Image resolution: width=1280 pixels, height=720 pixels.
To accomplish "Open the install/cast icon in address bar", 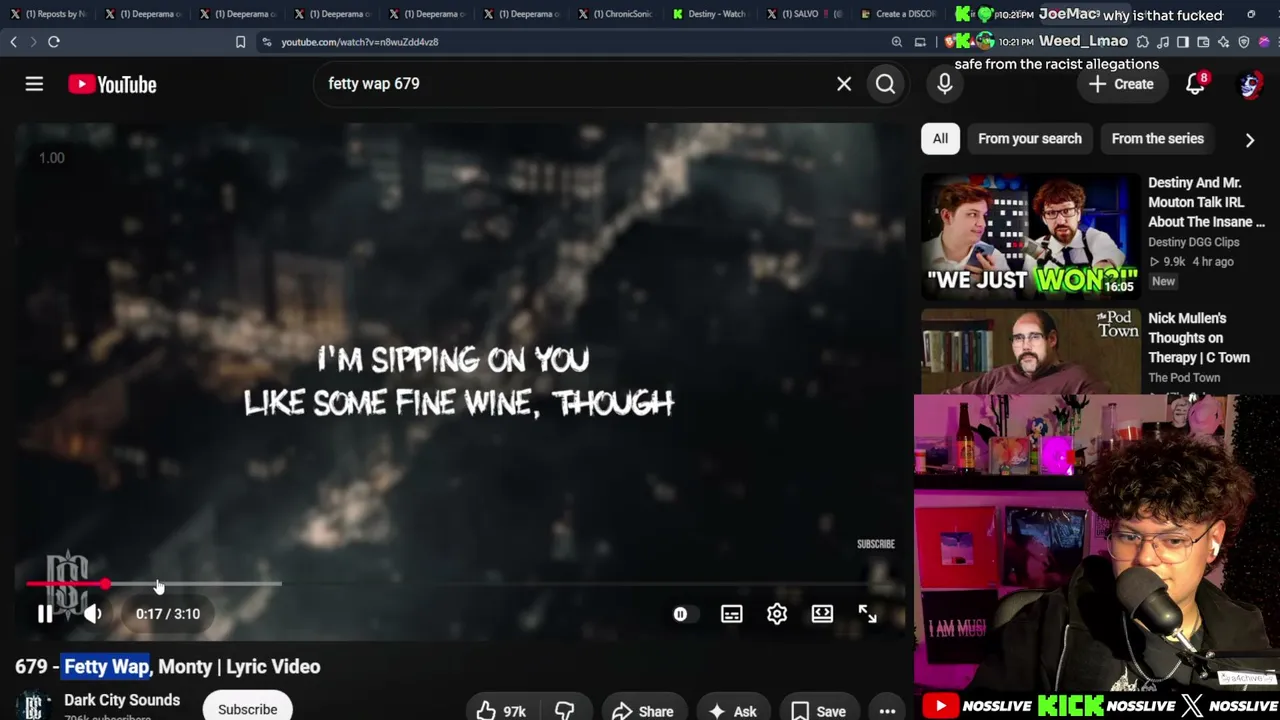I will [x=921, y=42].
